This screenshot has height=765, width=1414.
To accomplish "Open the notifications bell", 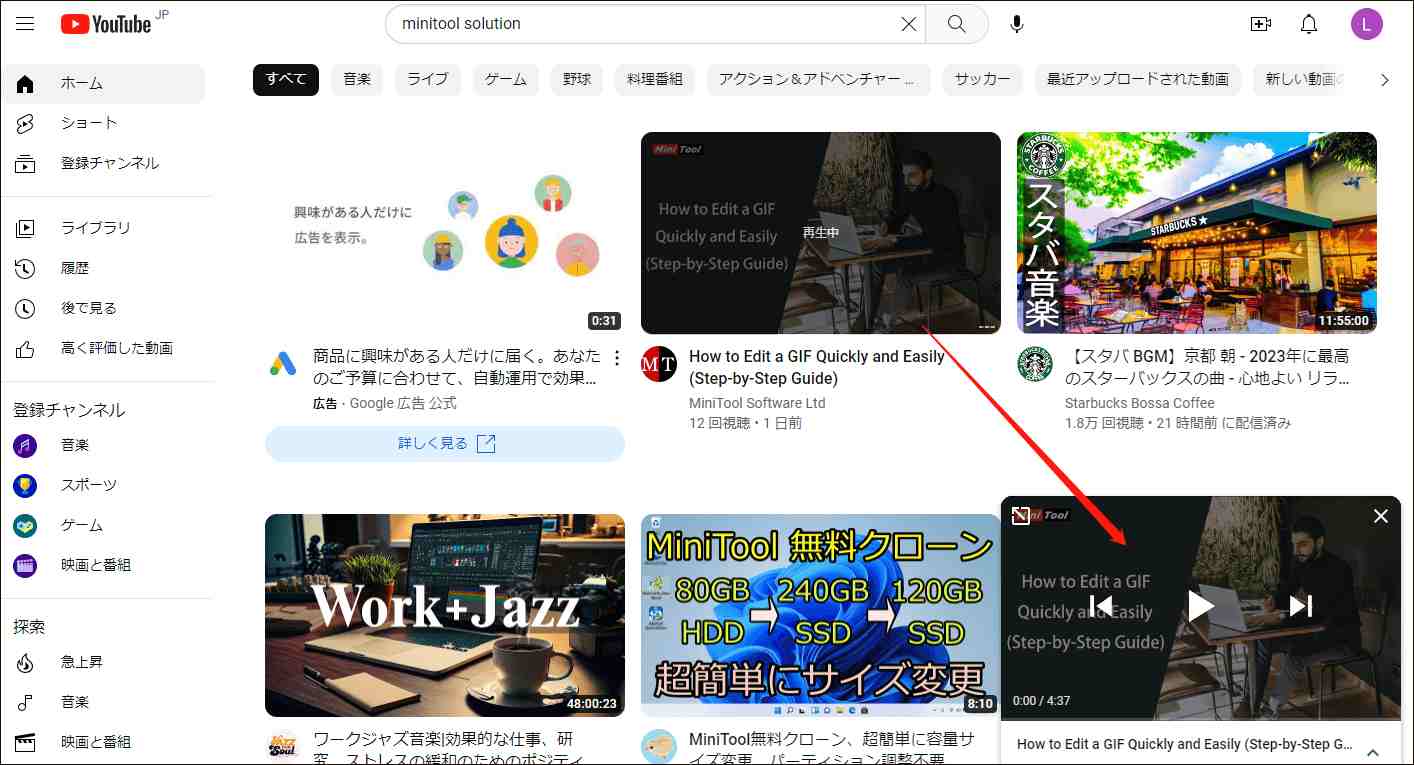I will tap(1309, 24).
